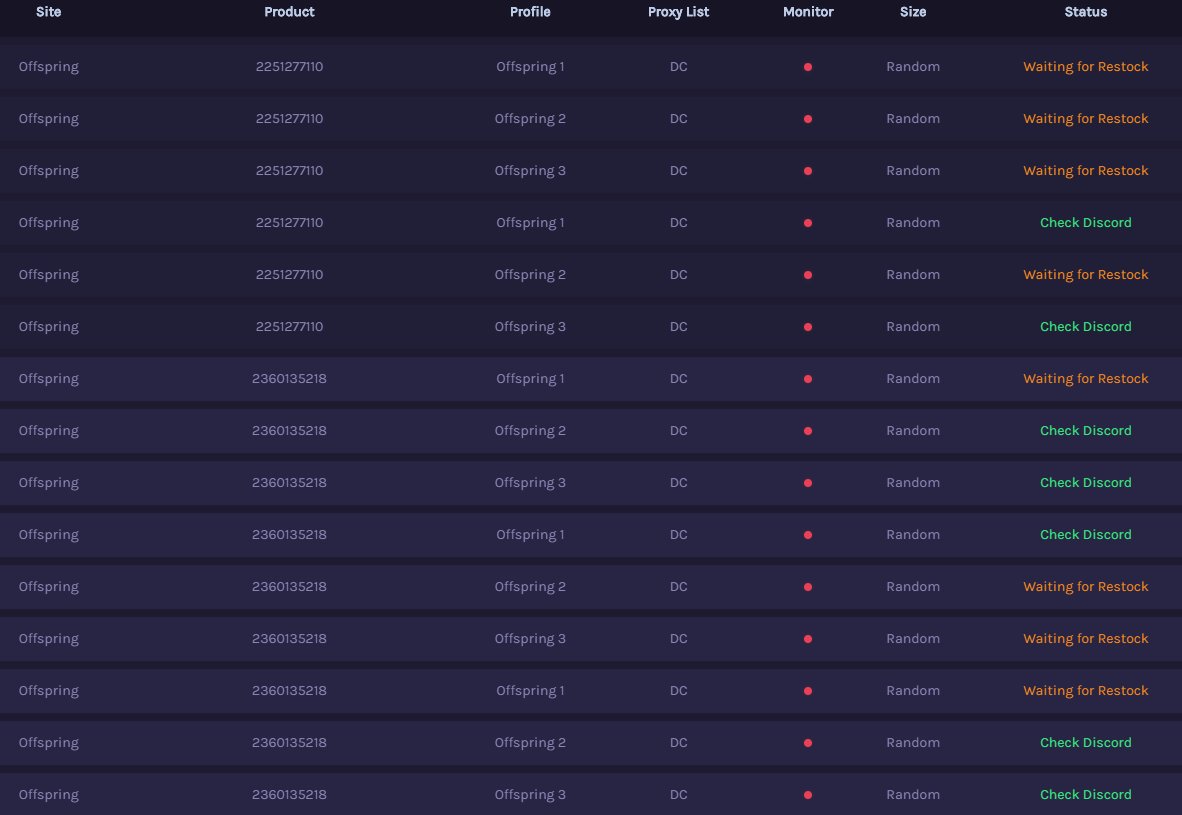Click Offspring 1 profile in 2251277110 Waiting for Restock row
This screenshot has width=1182, height=815.
point(530,66)
